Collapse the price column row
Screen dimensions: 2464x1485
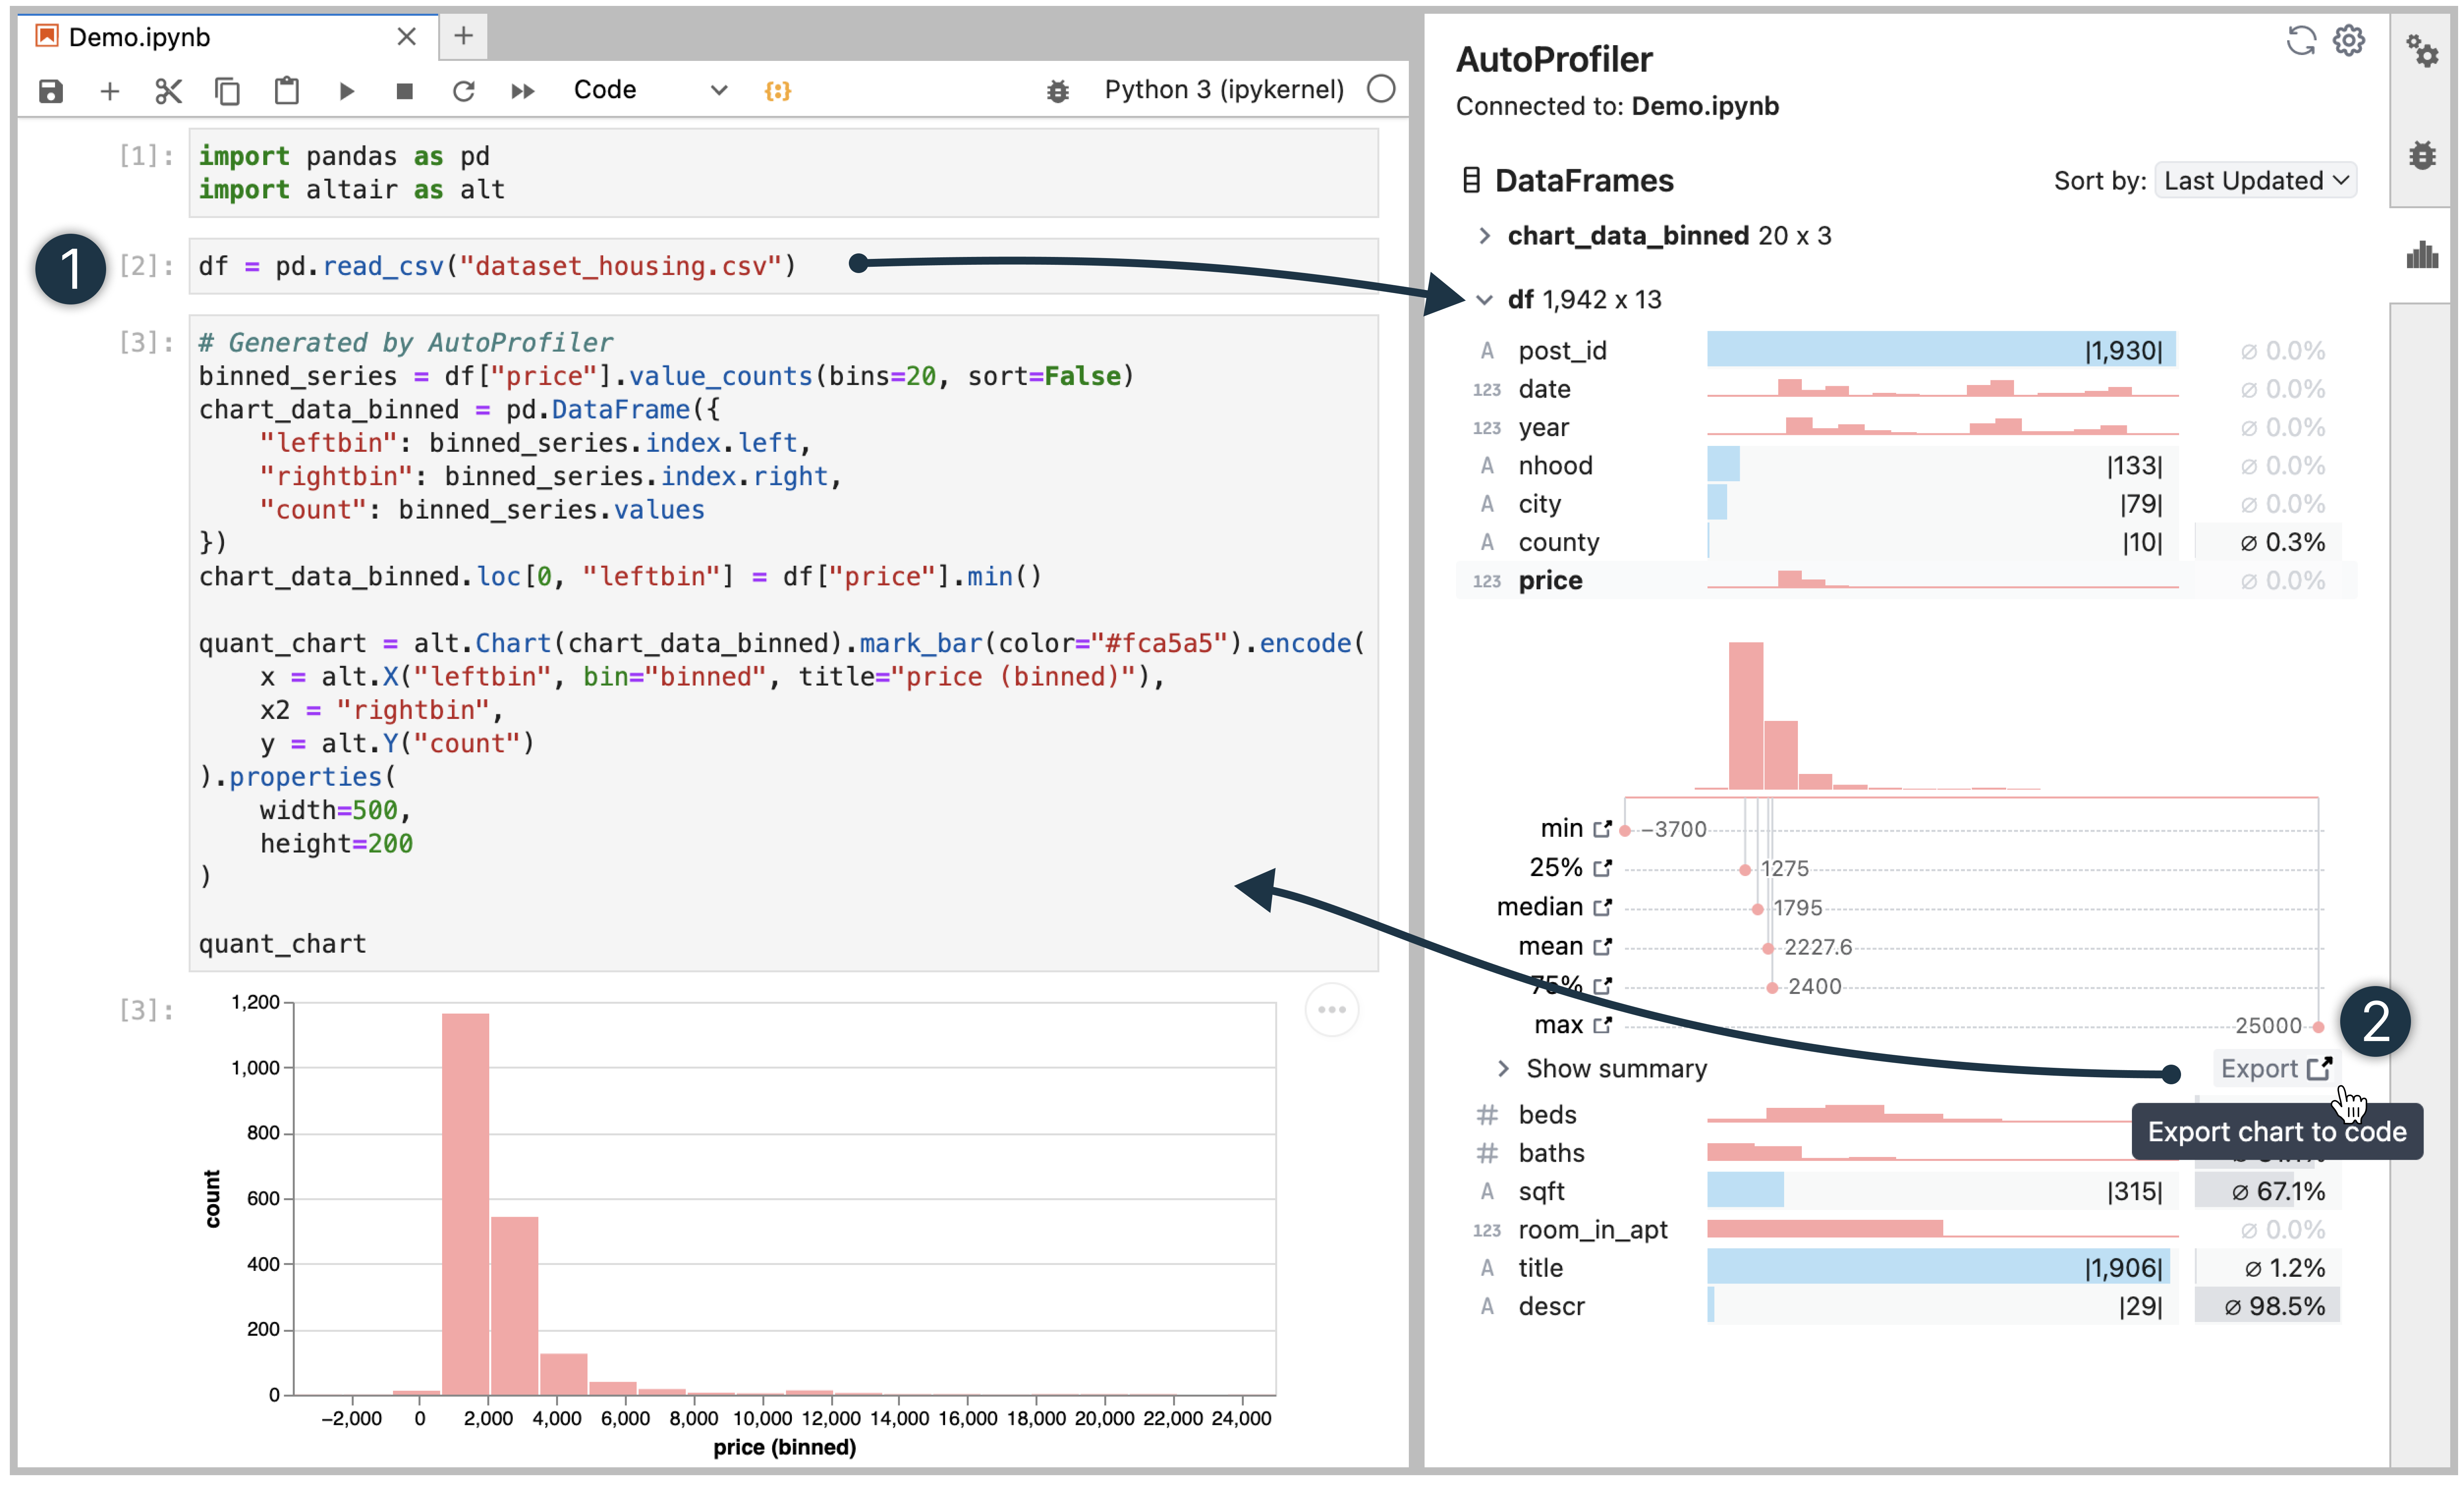coord(1906,581)
